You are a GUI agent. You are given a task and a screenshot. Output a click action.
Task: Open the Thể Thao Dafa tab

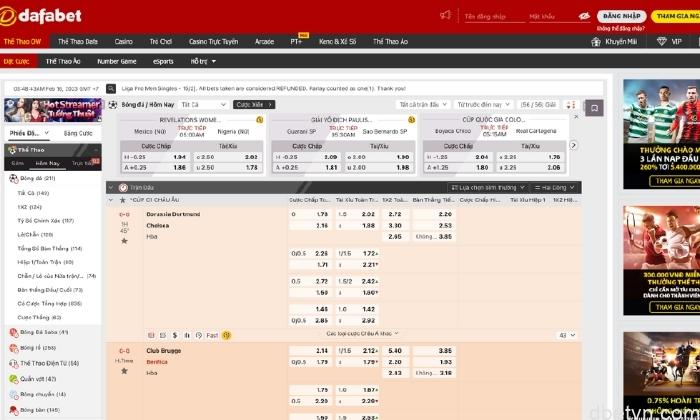point(78,42)
